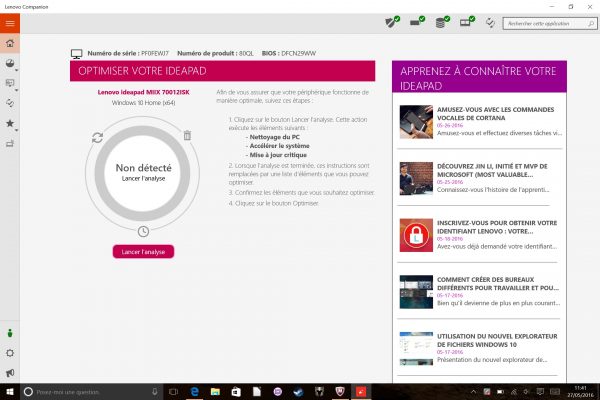Open Cortana voice commands article title
Screen dimensions: 600x400
(495, 114)
